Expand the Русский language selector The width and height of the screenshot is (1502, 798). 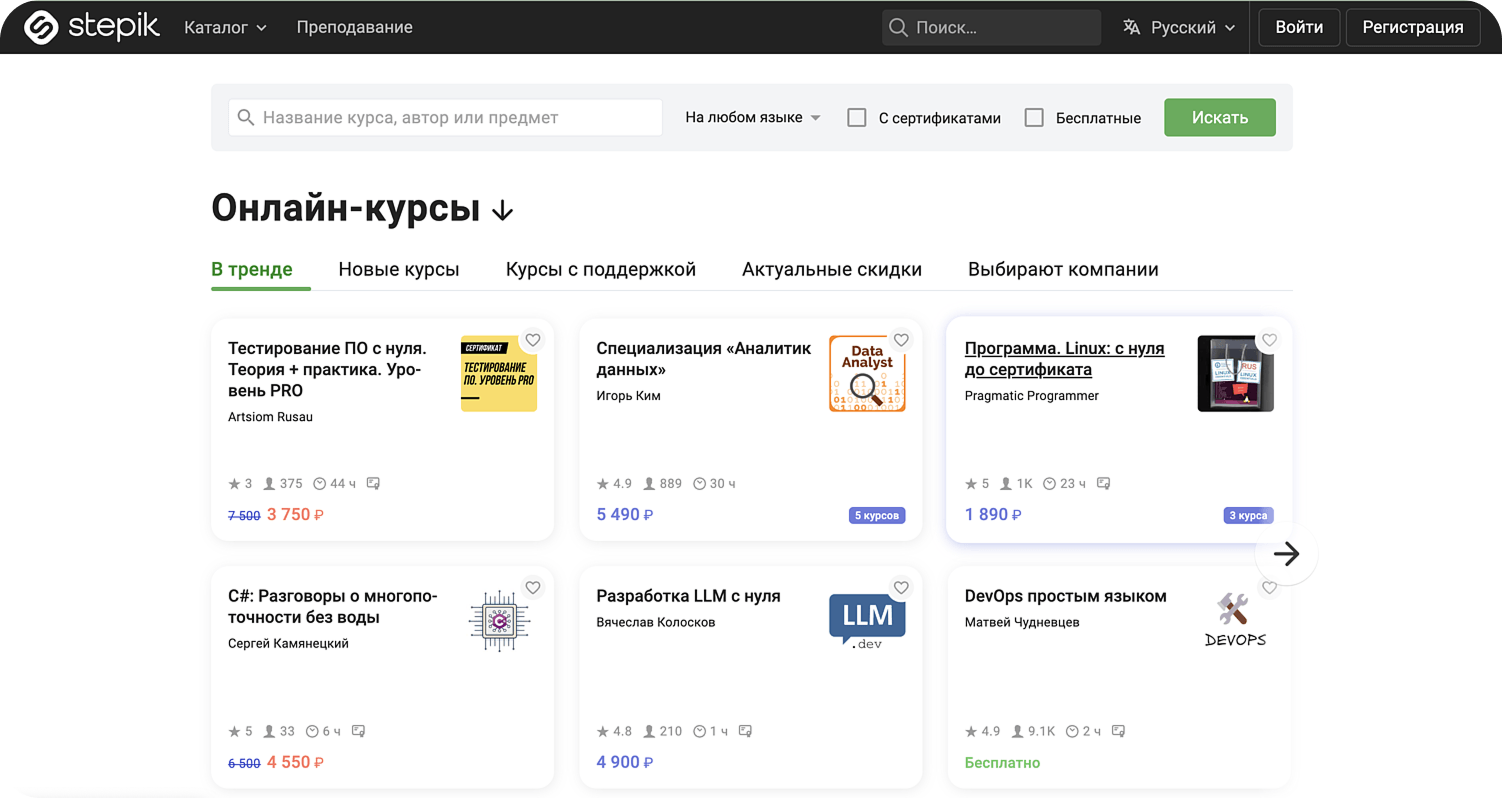point(1180,27)
